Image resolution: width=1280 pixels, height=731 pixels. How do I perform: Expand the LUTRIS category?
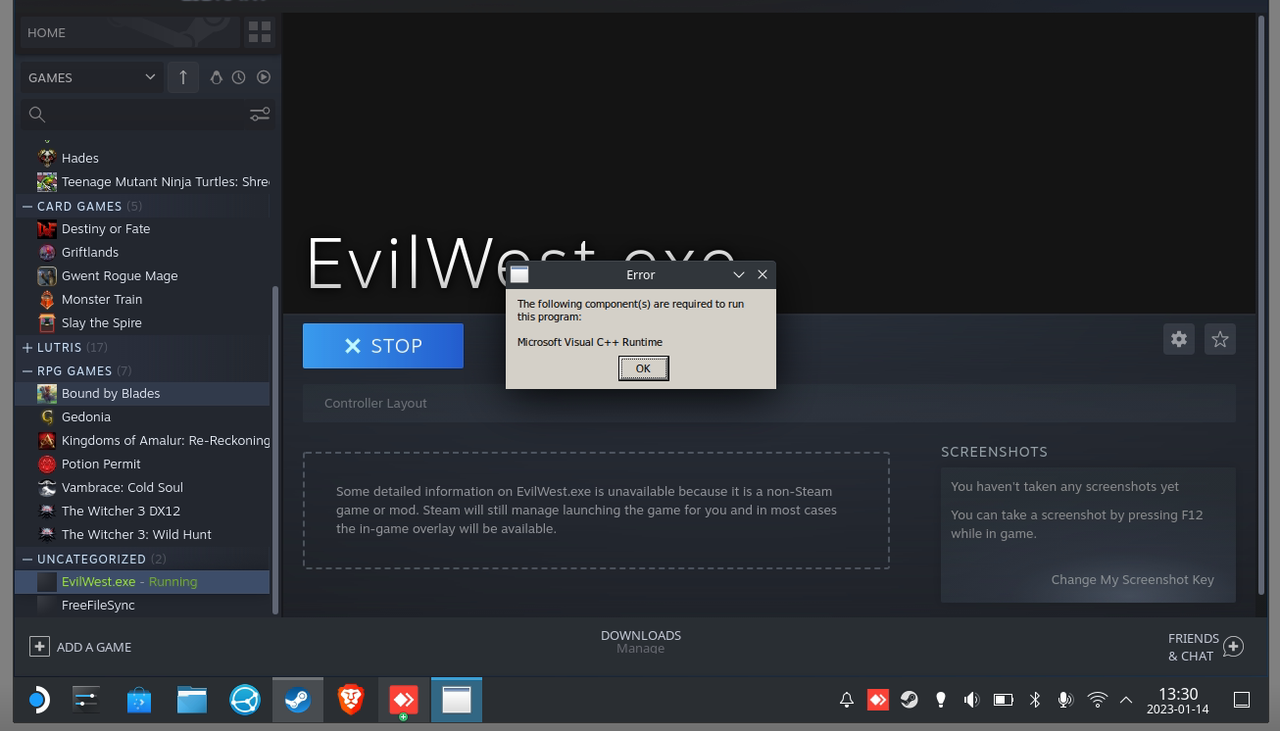pyautogui.click(x=27, y=347)
